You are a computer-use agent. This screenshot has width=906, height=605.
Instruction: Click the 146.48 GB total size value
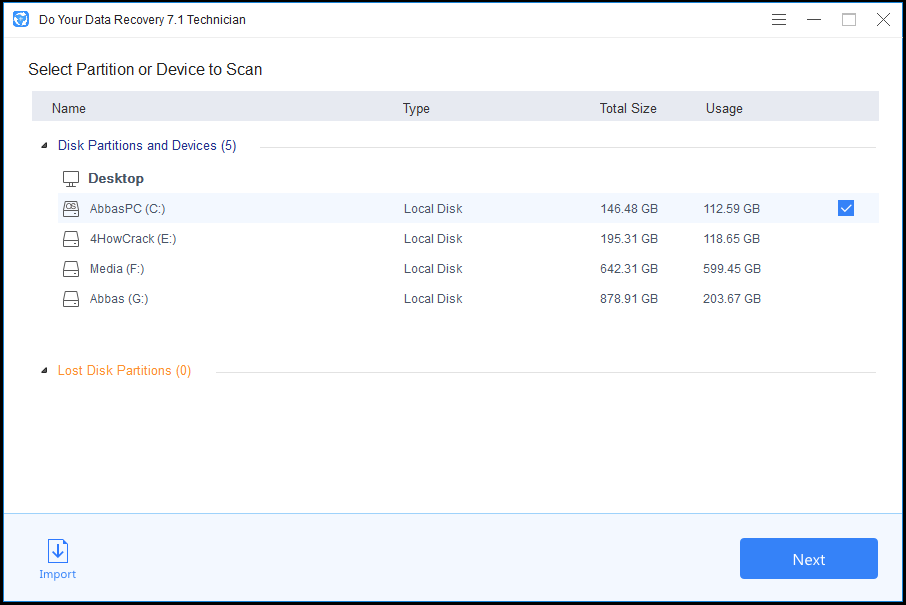pos(629,209)
